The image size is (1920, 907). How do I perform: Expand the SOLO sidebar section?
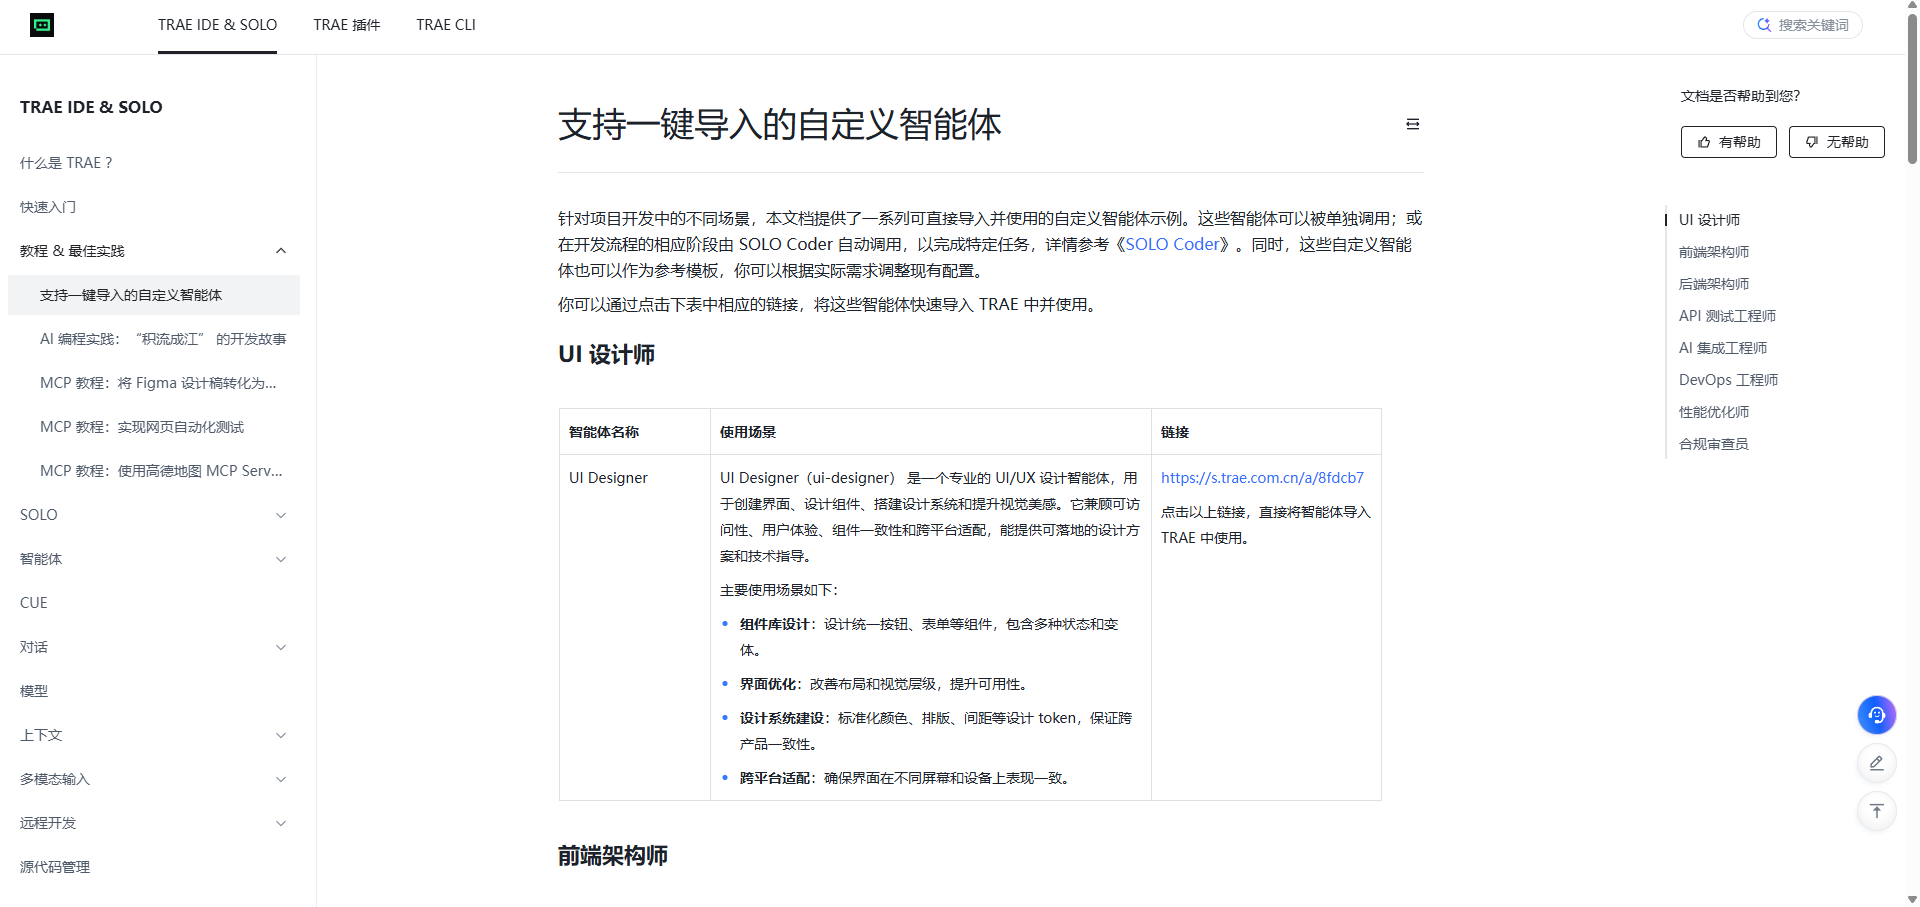pos(281,514)
